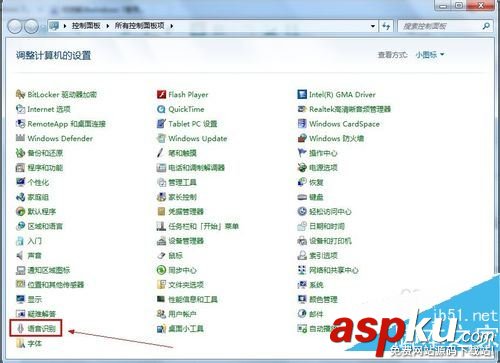Image resolution: width=500 pixels, height=363 pixels.
Task: Open 声音 speaker icon
Action: [20, 256]
